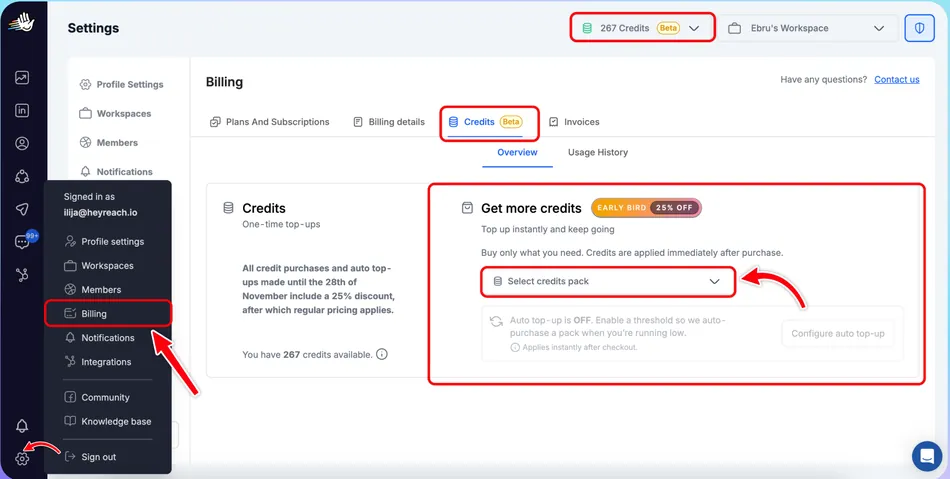The width and height of the screenshot is (950, 479).
Task: Click the Knowledge base book icon
Action: pos(70,421)
